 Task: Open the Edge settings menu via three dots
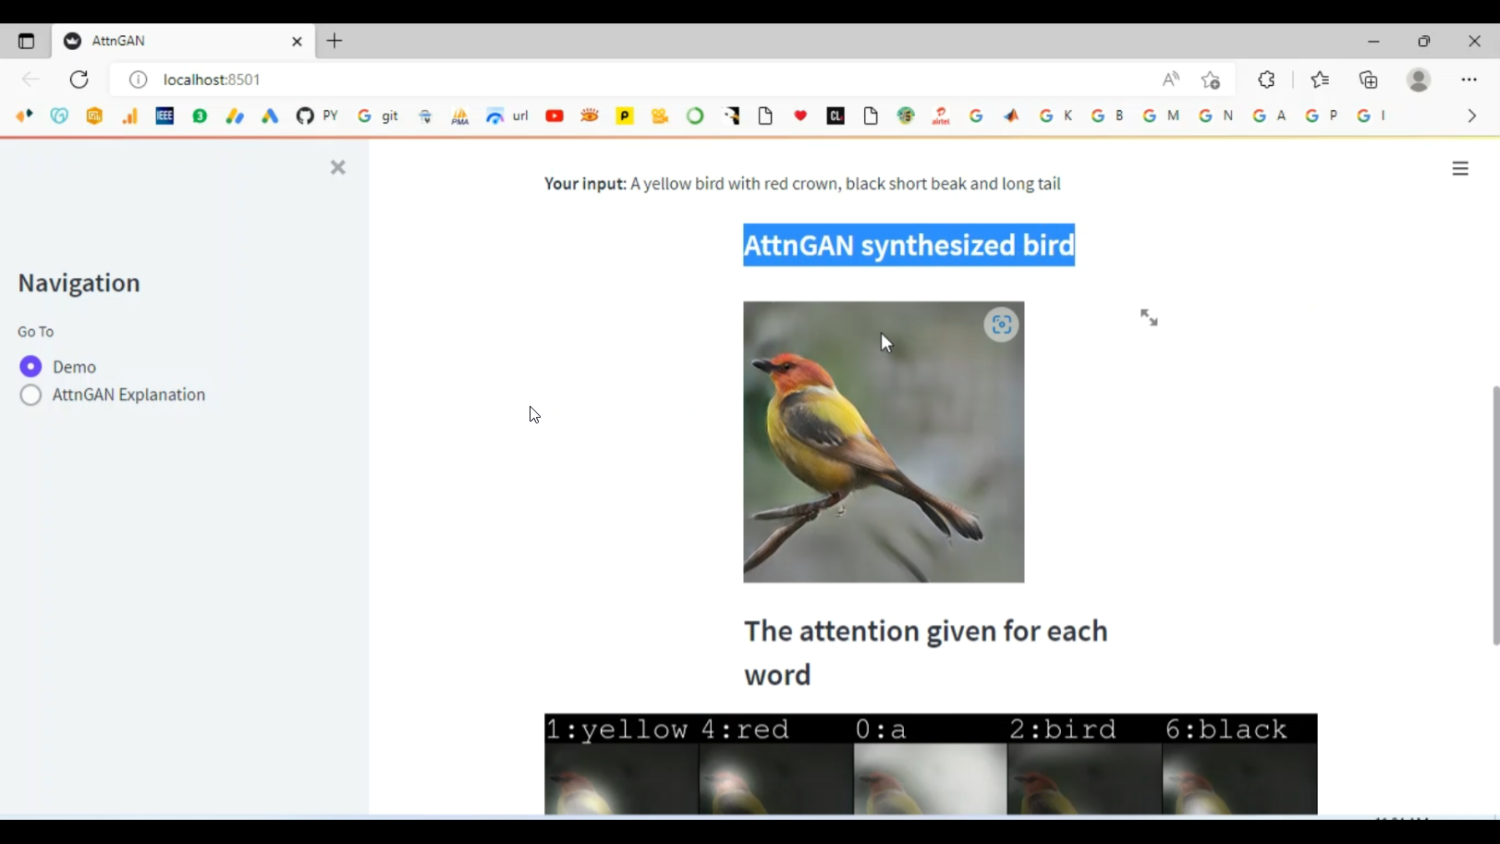pyautogui.click(x=1469, y=79)
